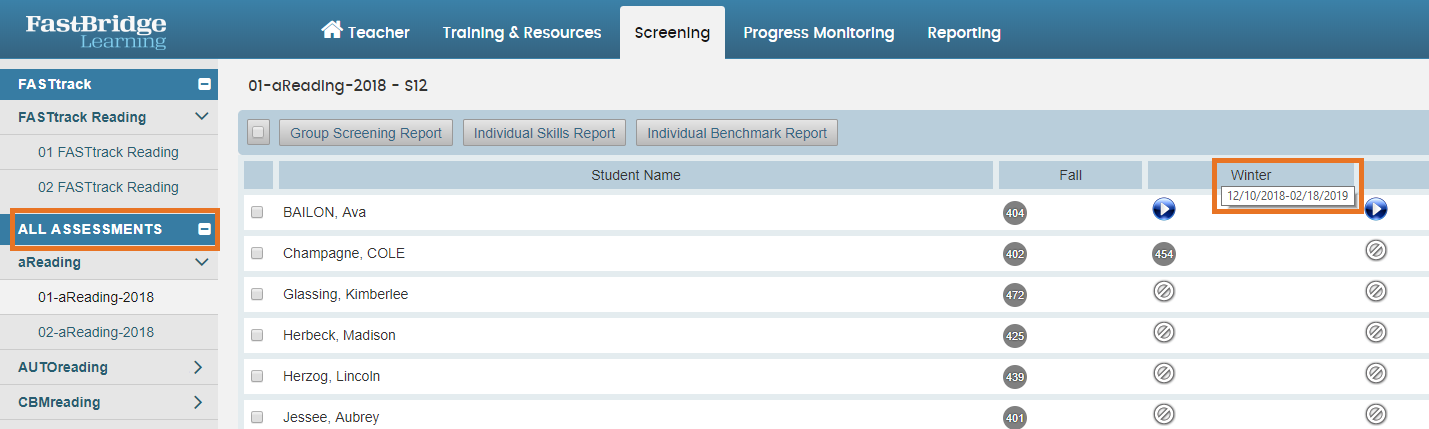
Task: Open the Teacher tab
Action: point(365,32)
